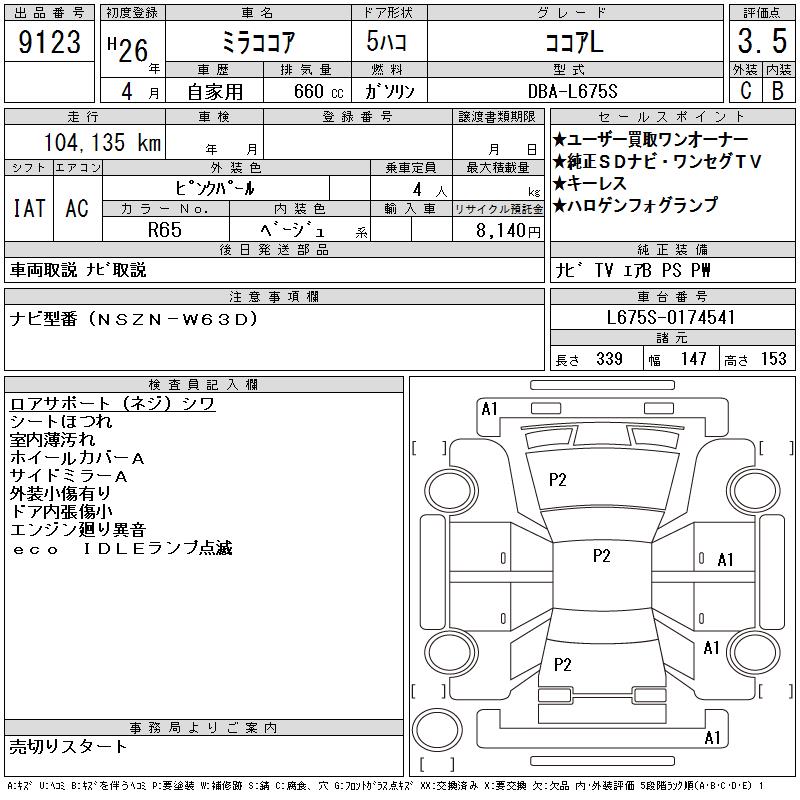Screen dimensions: 800x800
Task: Click inspector note サイドミラーA
Action: tap(68, 476)
